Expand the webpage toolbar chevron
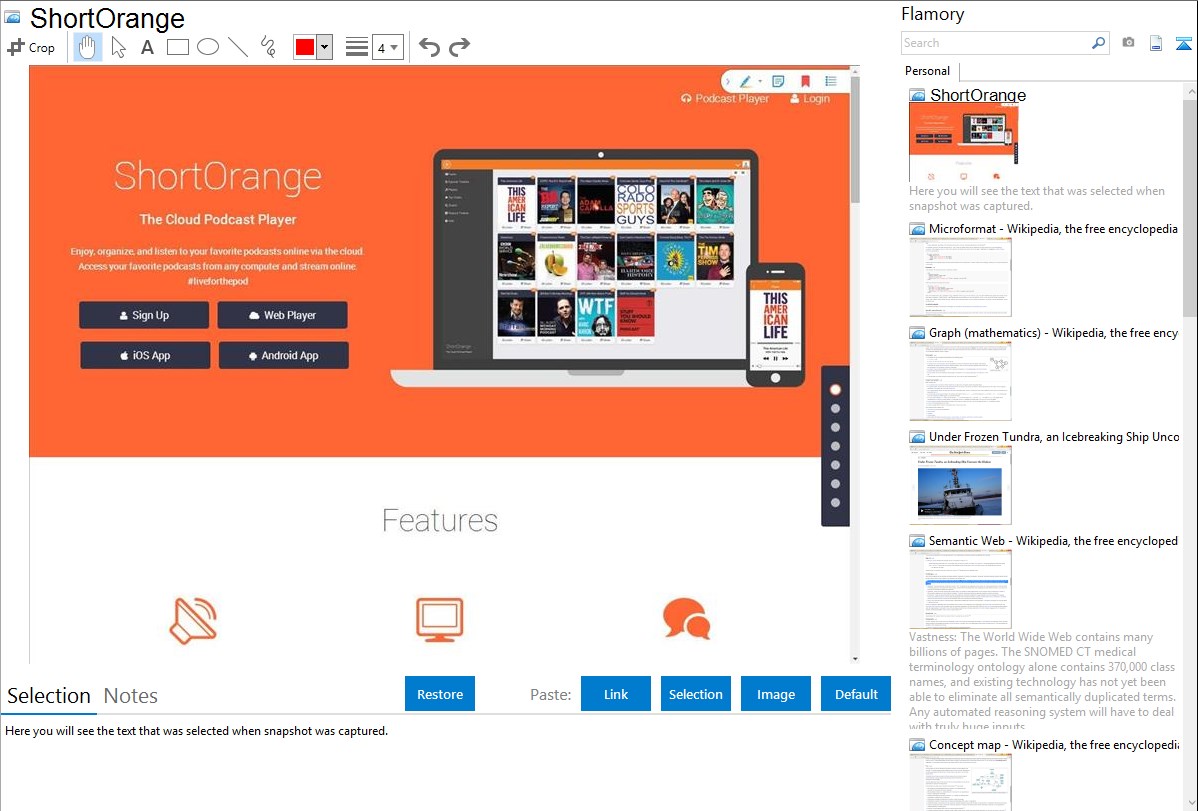Image resolution: width=1198 pixels, height=811 pixels. [727, 81]
